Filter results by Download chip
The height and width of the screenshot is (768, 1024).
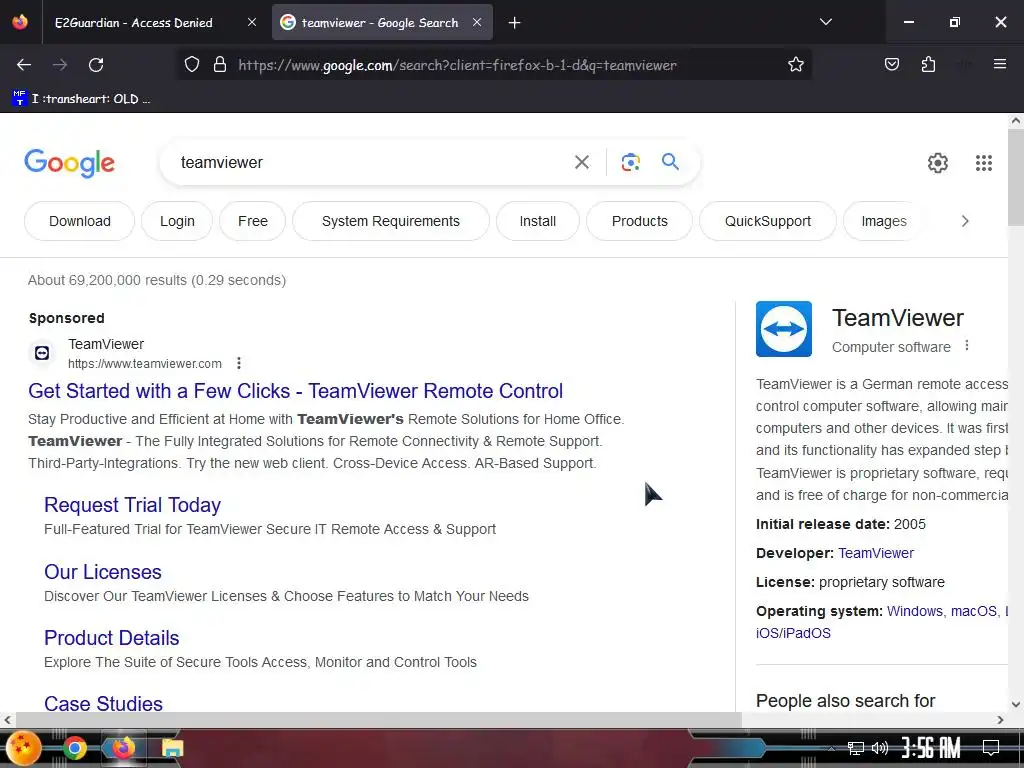tap(80, 221)
